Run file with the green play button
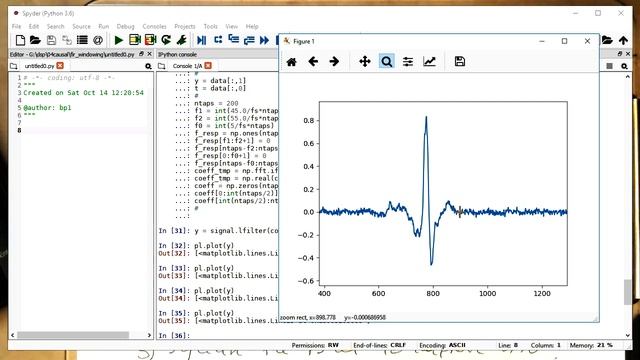The width and height of the screenshot is (640, 360). coord(119,40)
